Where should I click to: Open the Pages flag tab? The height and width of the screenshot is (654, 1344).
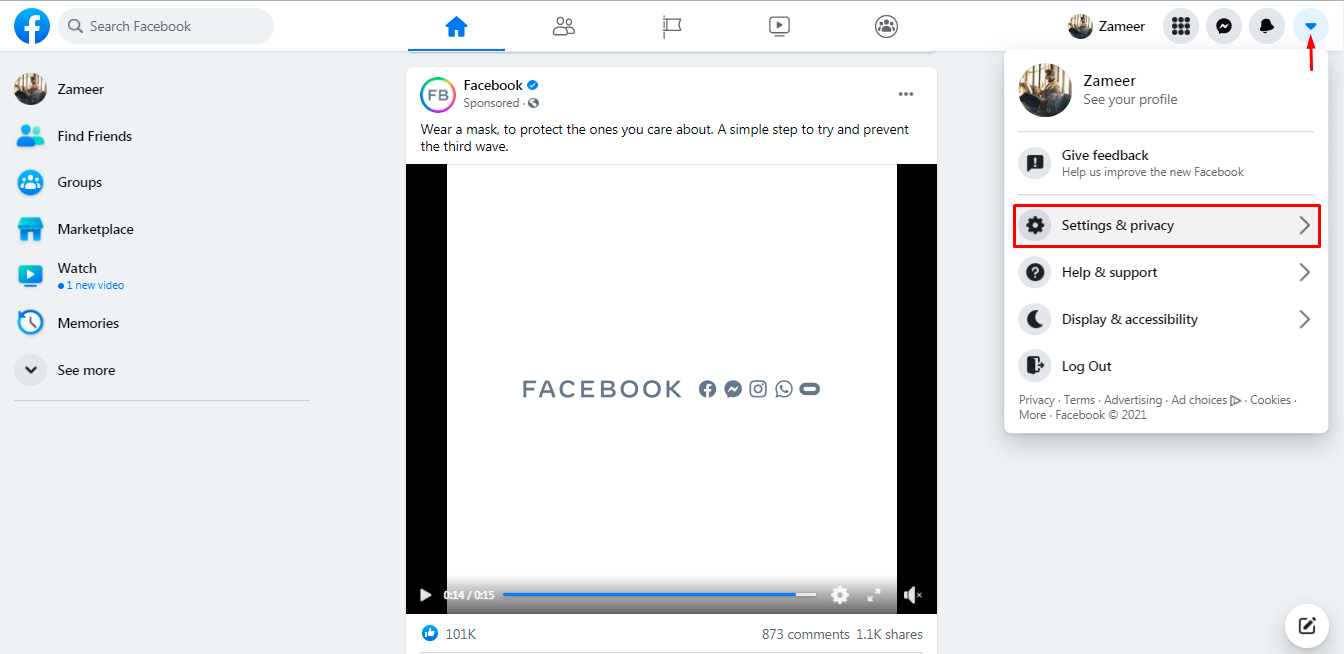672,27
